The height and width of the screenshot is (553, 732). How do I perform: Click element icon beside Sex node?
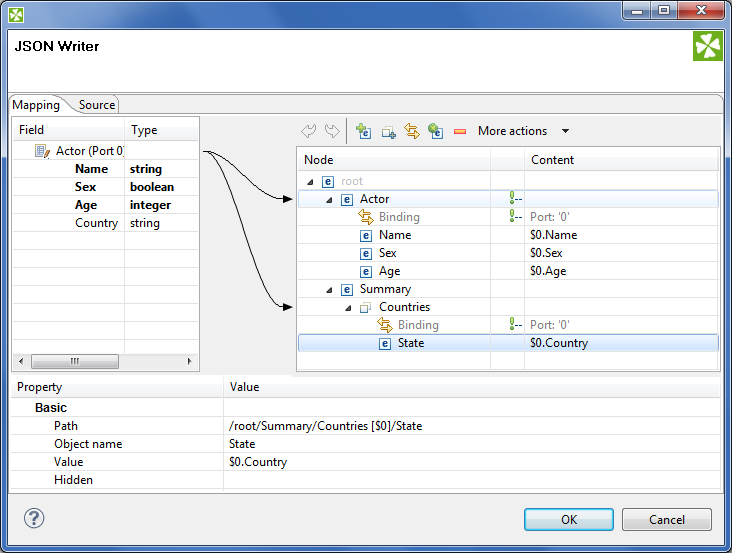click(x=366, y=253)
